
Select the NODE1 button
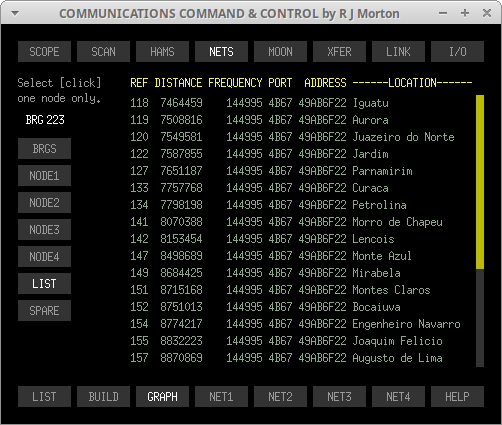click(44, 176)
